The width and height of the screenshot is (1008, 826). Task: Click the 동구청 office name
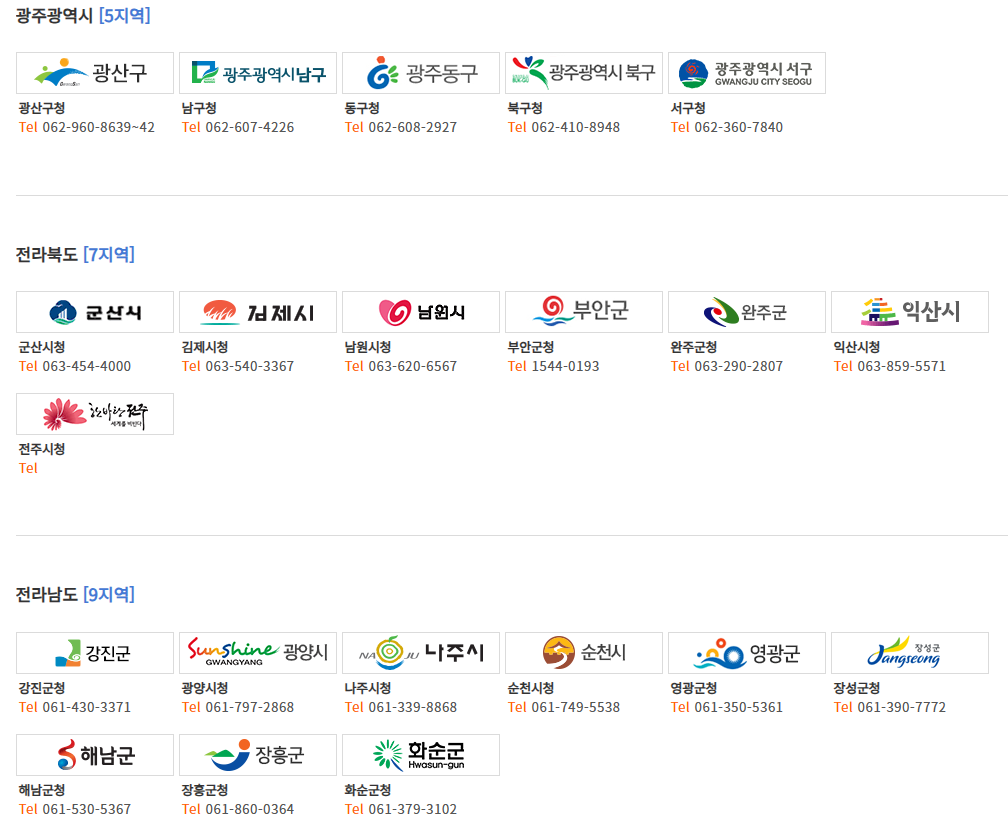(362, 108)
